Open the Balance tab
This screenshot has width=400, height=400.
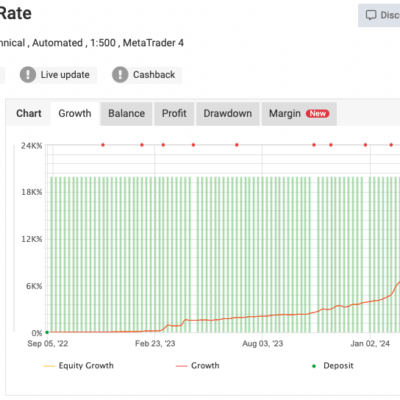click(126, 113)
